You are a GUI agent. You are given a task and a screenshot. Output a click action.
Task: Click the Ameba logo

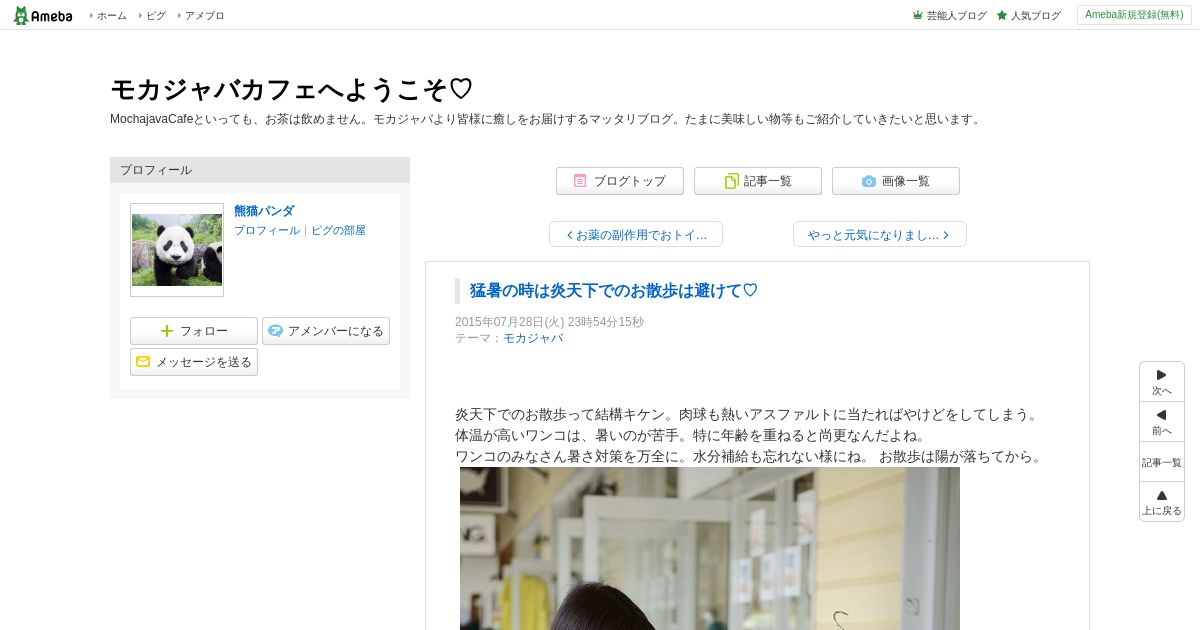tap(43, 15)
